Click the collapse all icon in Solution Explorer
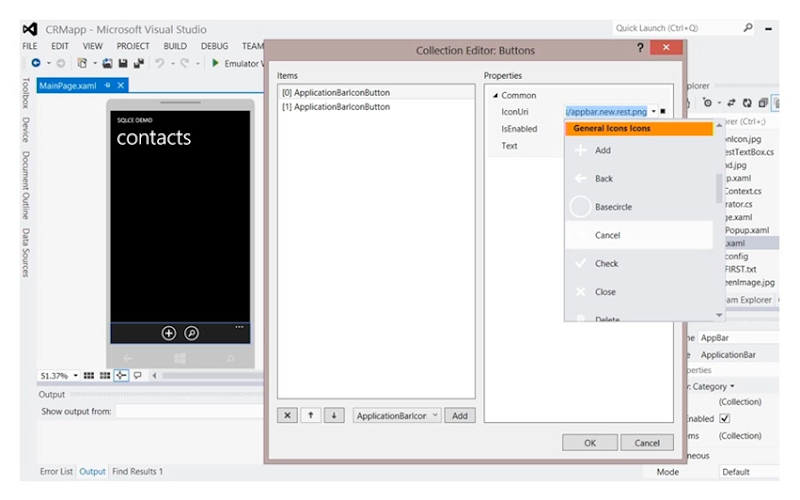Screen dimensions: 800x500 click(x=763, y=103)
